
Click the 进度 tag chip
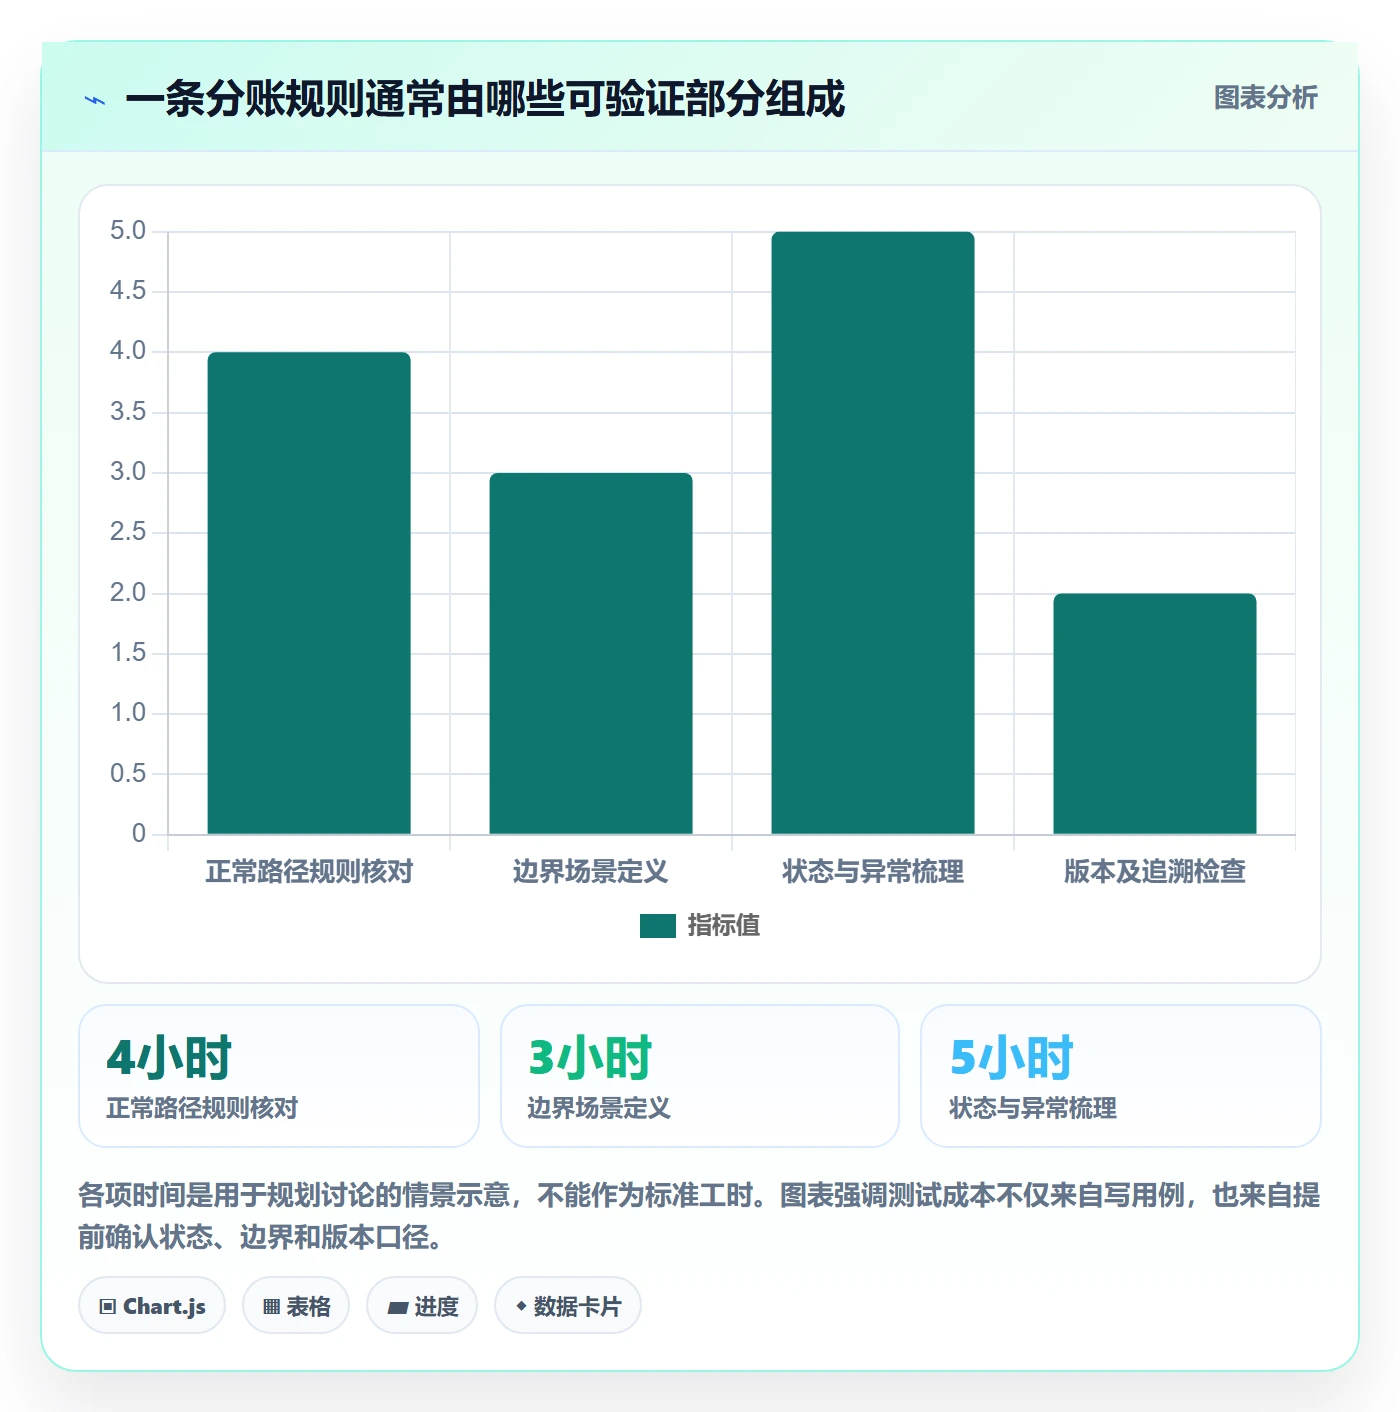pyautogui.click(x=422, y=1305)
